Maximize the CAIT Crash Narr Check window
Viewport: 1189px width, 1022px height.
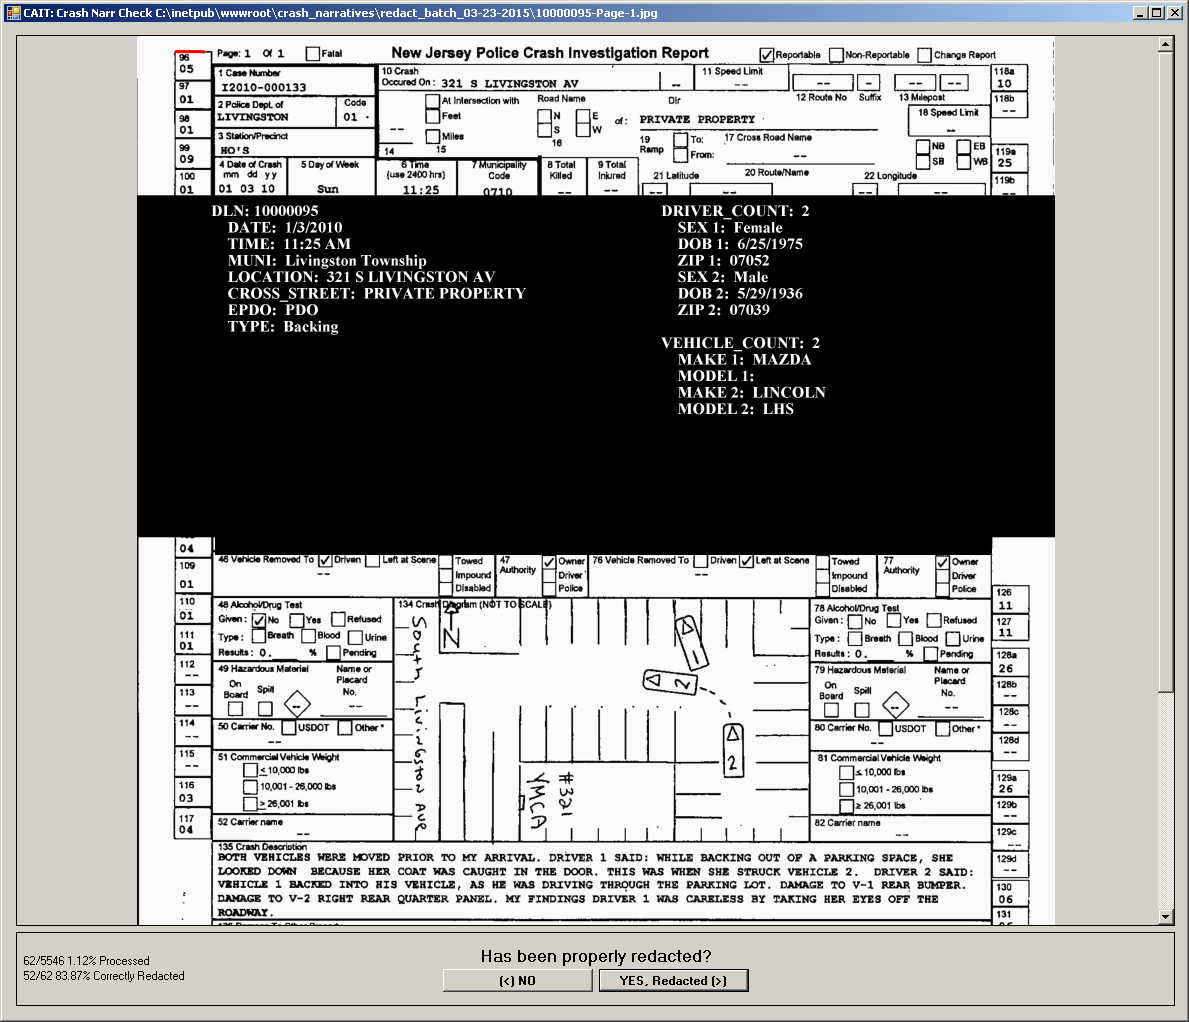[x=1156, y=13]
